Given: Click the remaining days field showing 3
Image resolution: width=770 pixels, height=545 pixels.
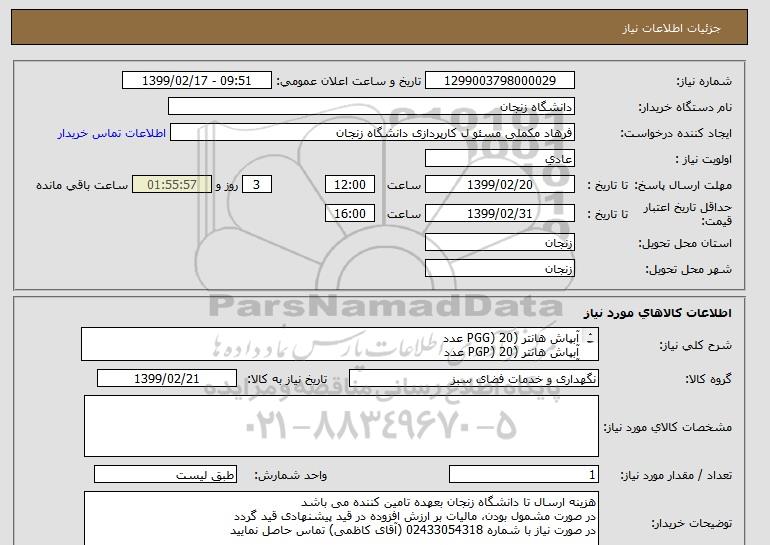Looking at the screenshot, I should coord(256,185).
